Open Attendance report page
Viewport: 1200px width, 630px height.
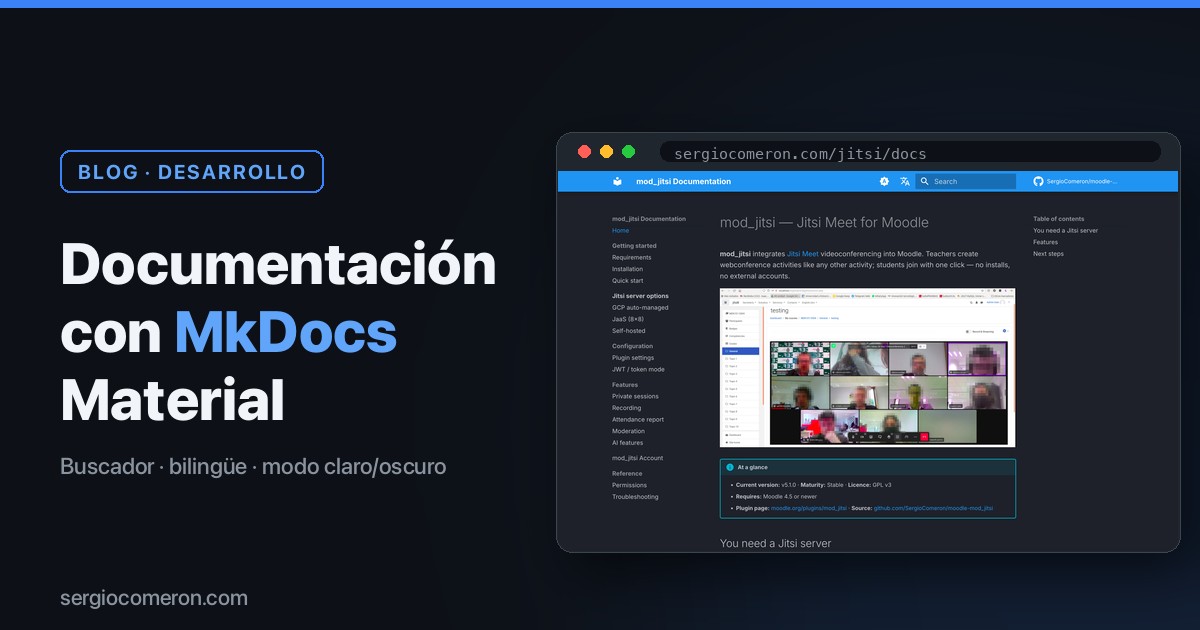pos(638,419)
